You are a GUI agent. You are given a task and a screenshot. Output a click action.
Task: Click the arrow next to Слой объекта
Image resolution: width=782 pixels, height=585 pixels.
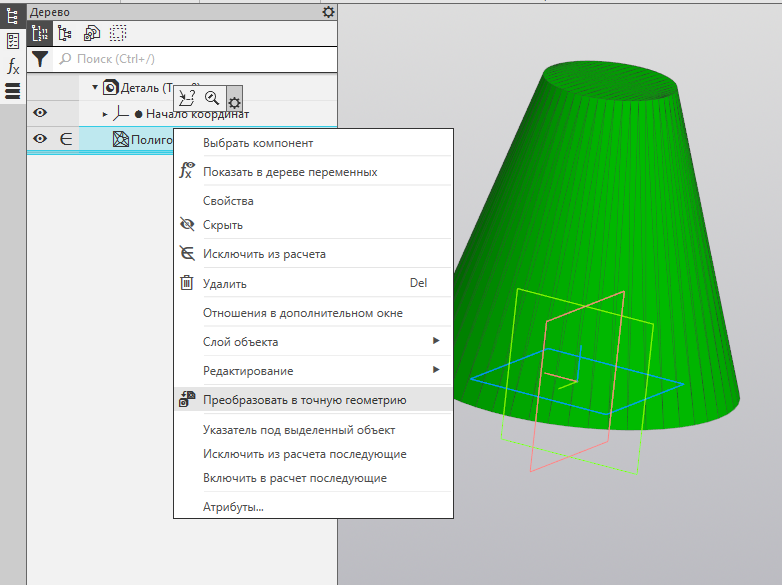point(436,341)
